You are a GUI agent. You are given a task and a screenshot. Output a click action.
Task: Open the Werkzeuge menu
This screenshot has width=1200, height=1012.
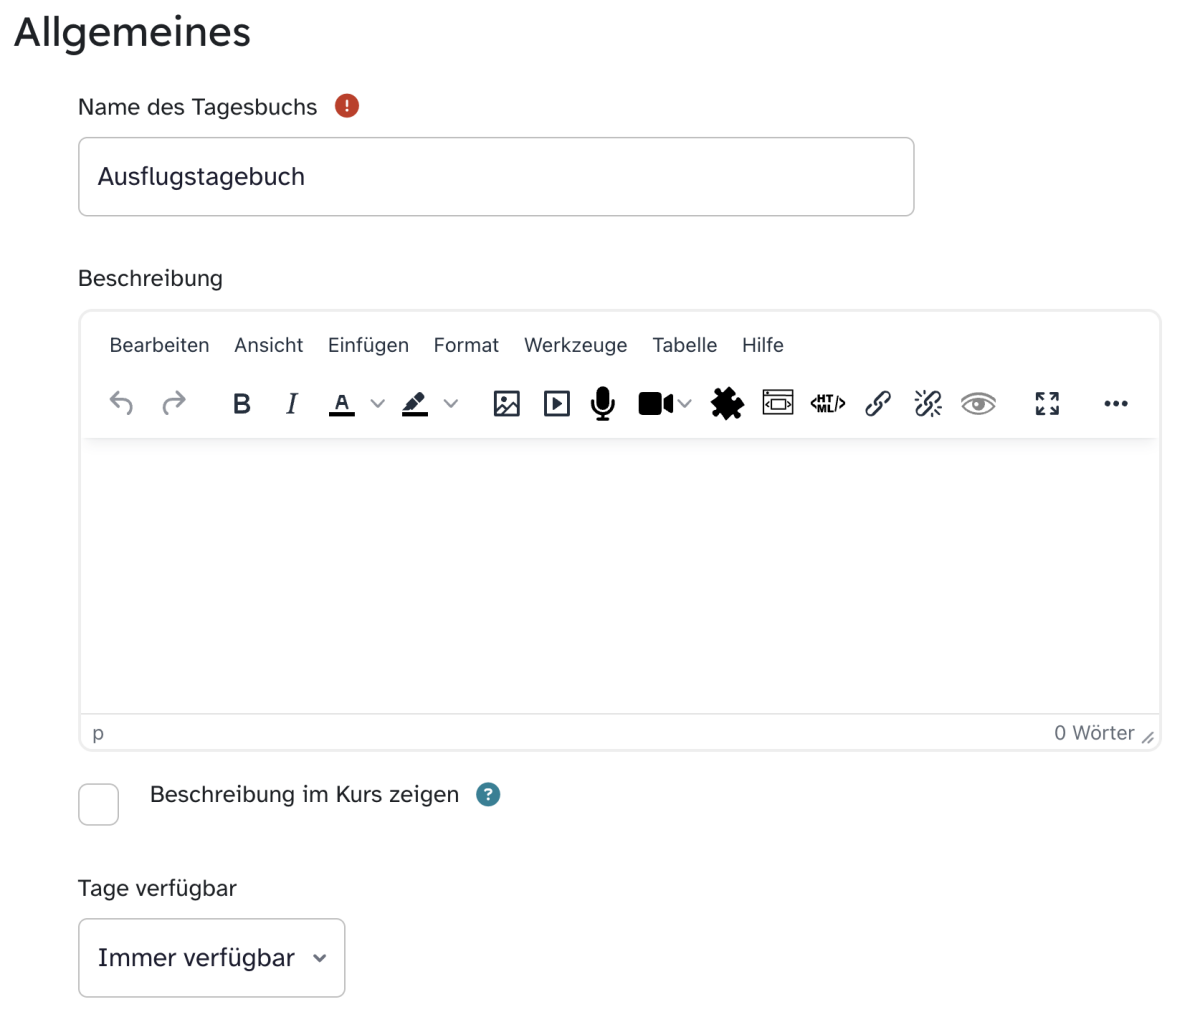click(575, 345)
